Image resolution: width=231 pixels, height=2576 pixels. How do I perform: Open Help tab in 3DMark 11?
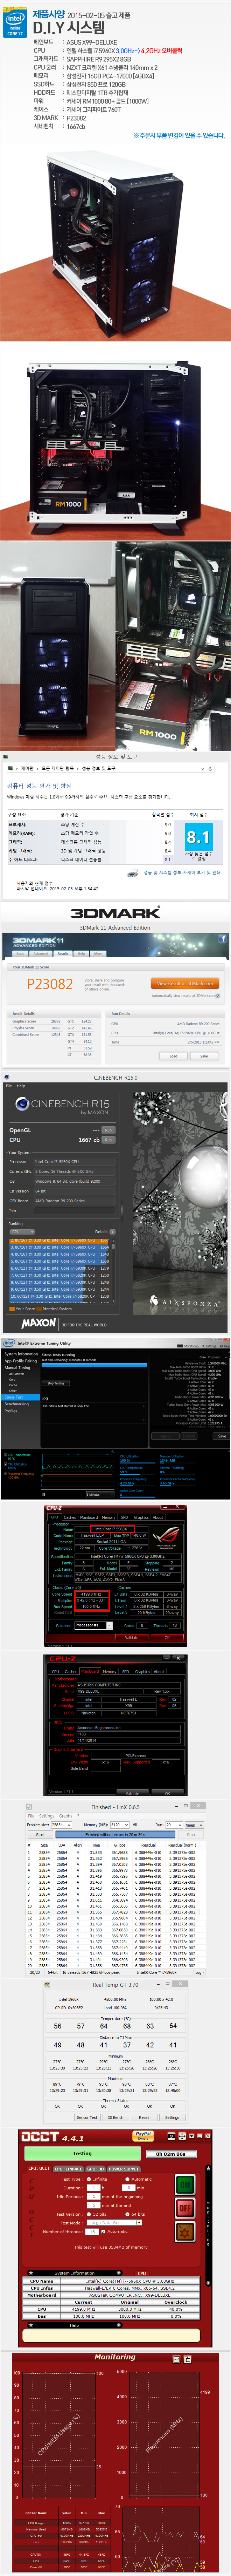tap(81, 954)
